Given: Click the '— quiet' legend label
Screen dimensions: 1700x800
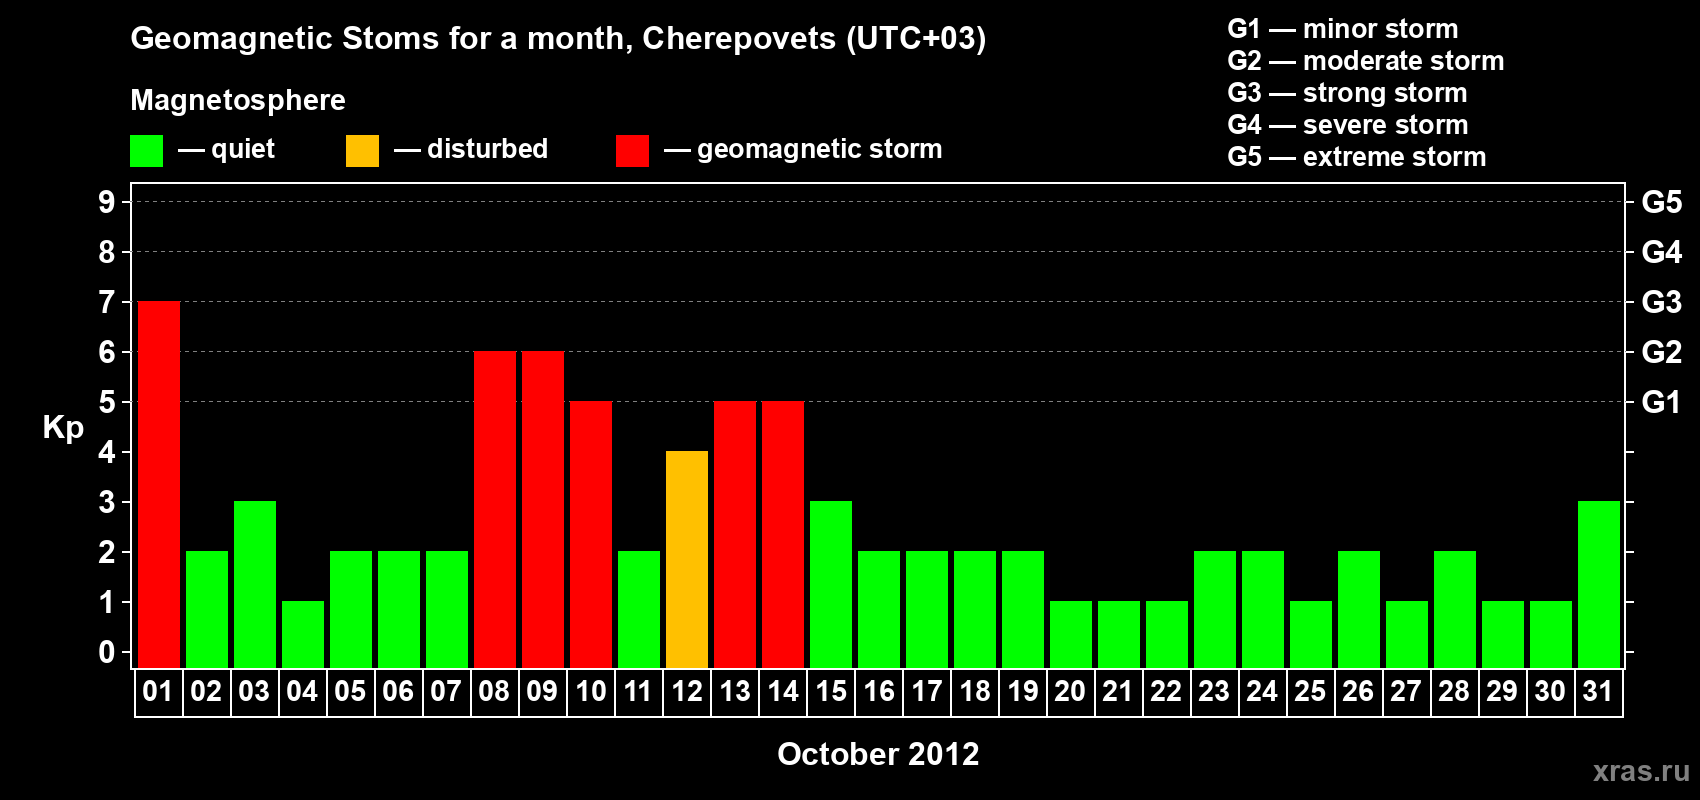Looking at the screenshot, I should pyautogui.click(x=226, y=149).
